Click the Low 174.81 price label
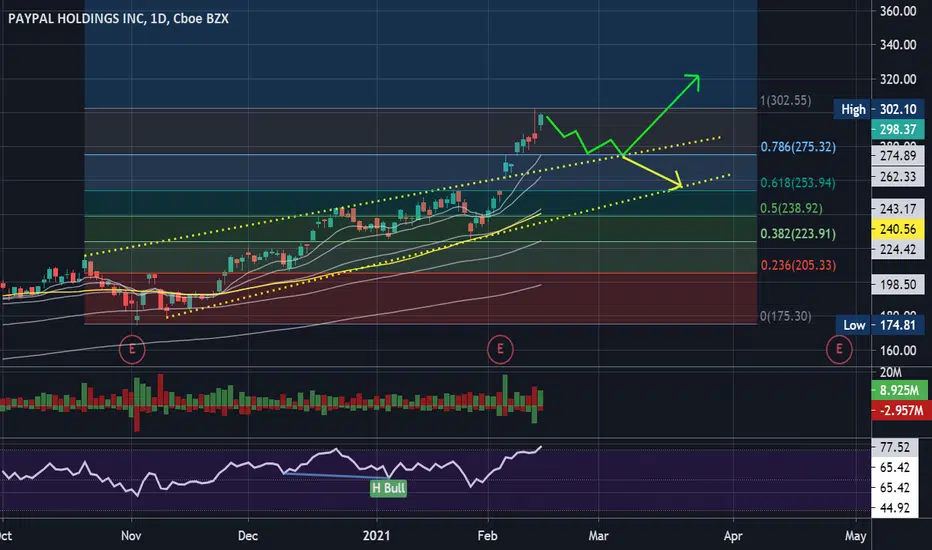 880,325
